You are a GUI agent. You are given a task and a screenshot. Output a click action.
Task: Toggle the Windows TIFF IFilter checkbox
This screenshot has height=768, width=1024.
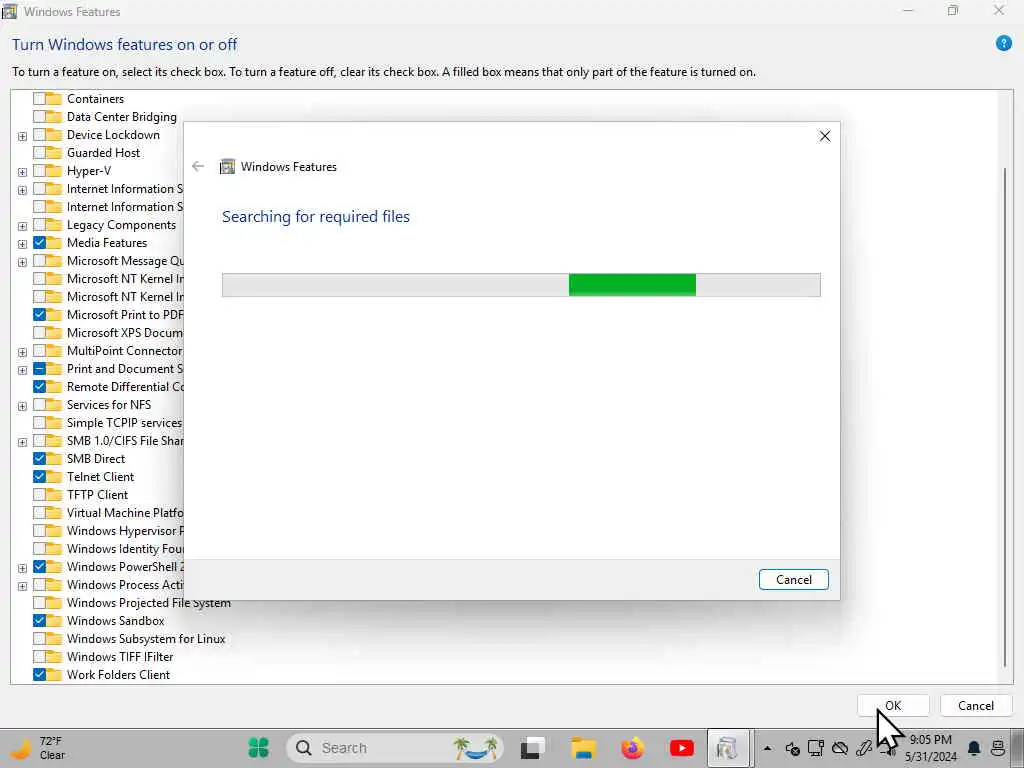click(39, 656)
